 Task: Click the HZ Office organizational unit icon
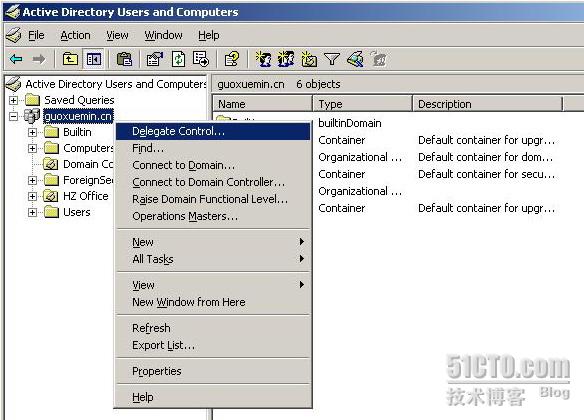click(x=51, y=196)
